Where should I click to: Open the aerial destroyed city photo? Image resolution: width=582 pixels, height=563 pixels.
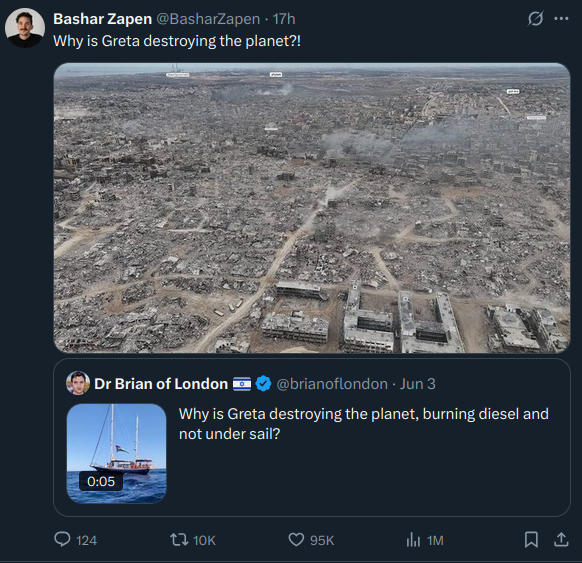click(x=312, y=208)
